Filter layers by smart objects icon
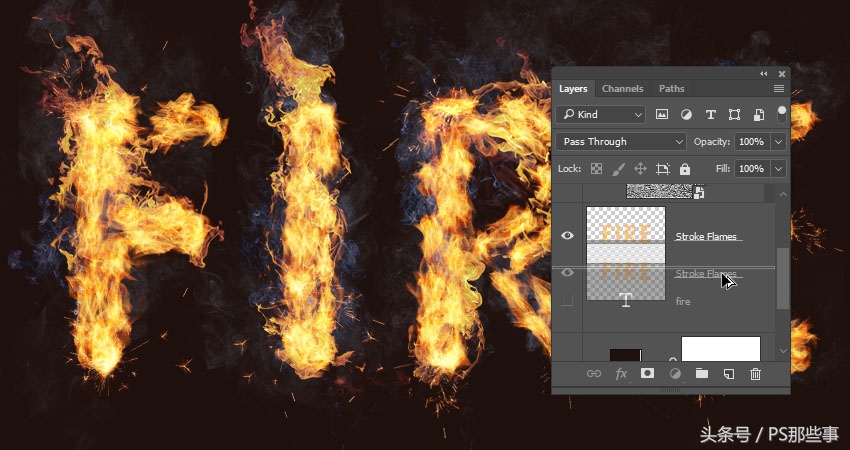Image resolution: width=850 pixels, height=450 pixels. coord(759,114)
